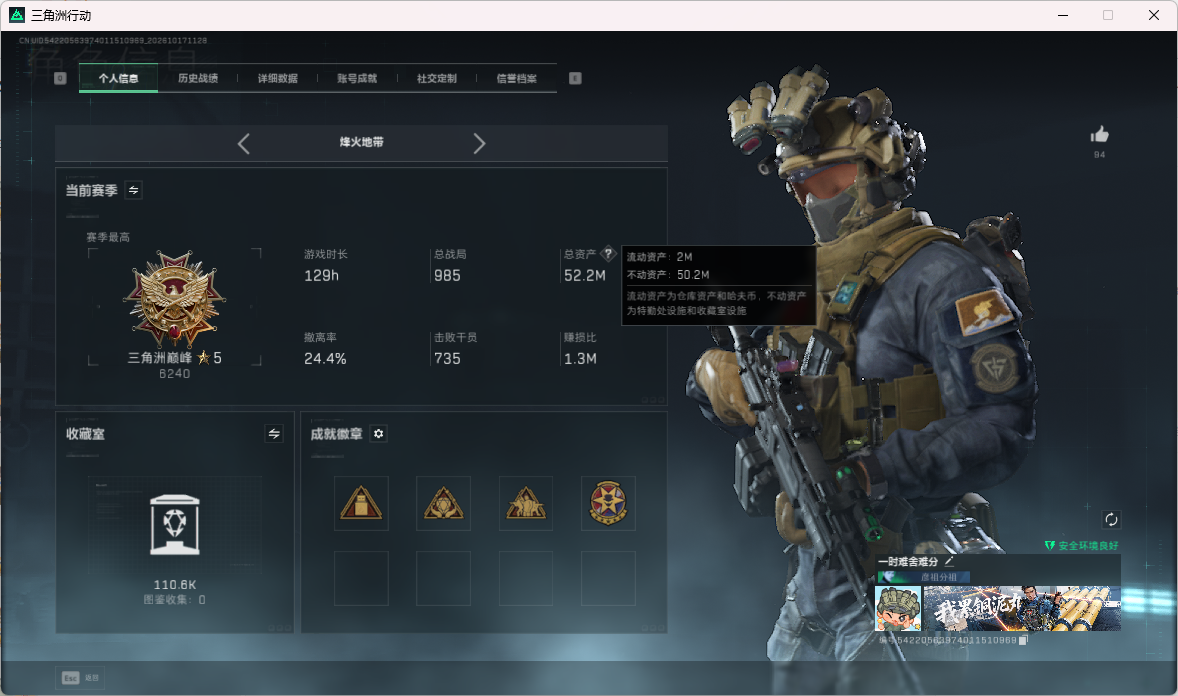Open the 详细数据 tab
Image resolution: width=1178 pixels, height=696 pixels.
pyautogui.click(x=277, y=78)
